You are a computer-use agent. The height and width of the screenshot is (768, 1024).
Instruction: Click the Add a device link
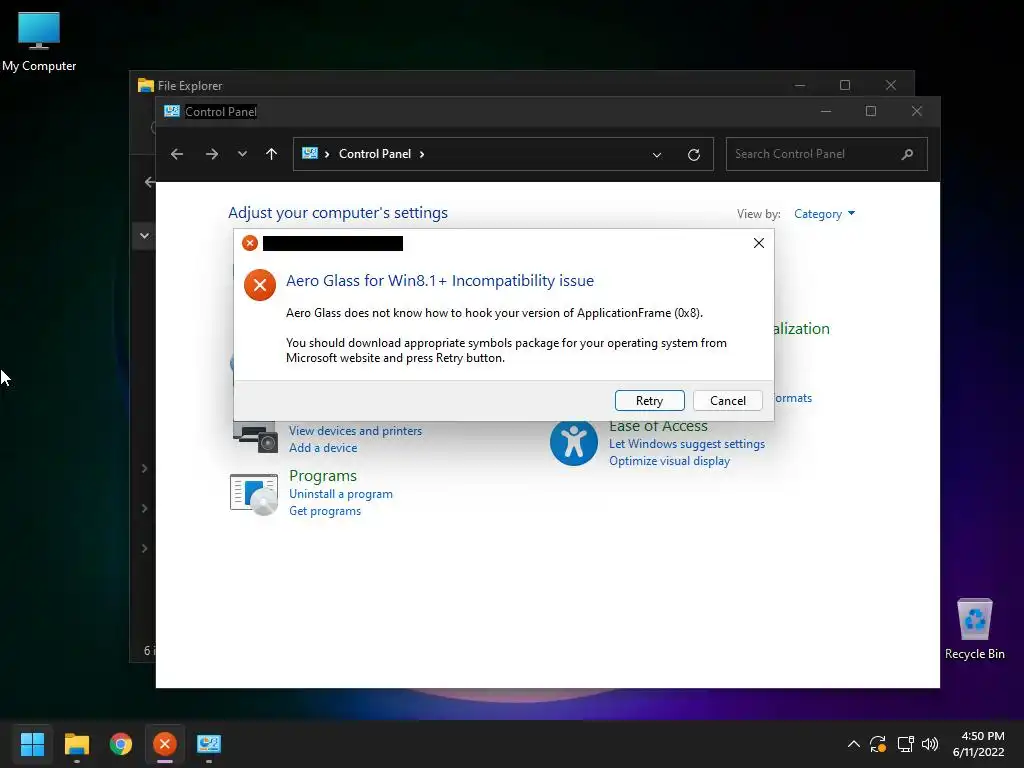tap(323, 448)
